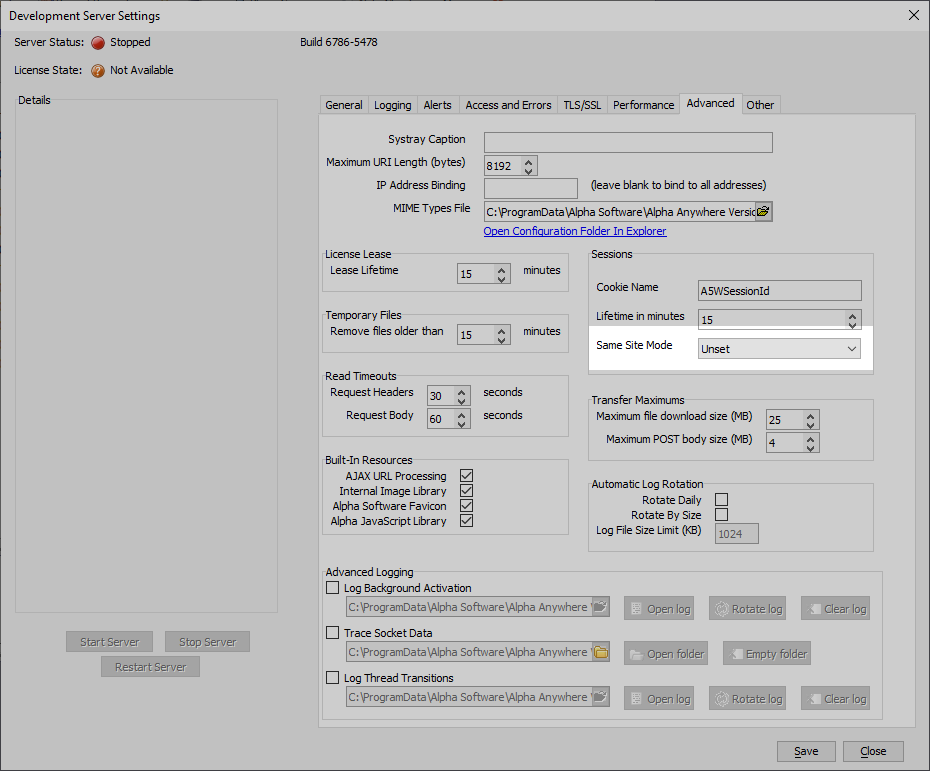This screenshot has height=771, width=930.
Task: Check Log Background Activation
Action: click(333, 588)
